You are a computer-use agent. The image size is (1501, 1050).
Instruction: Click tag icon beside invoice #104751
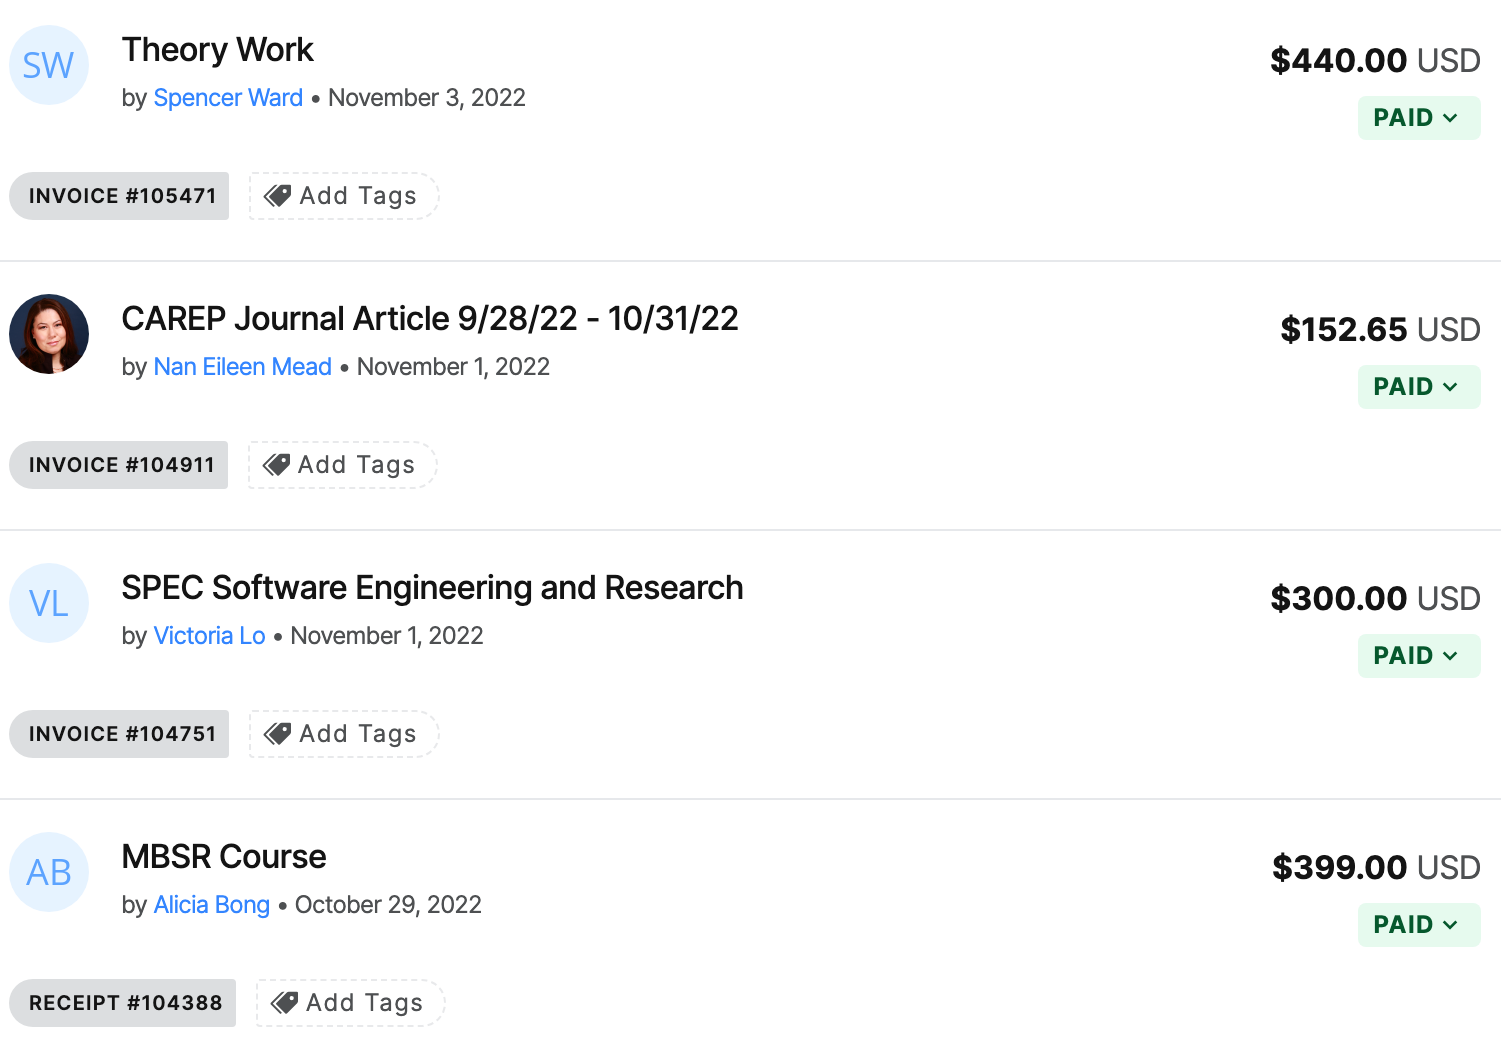click(x=277, y=734)
